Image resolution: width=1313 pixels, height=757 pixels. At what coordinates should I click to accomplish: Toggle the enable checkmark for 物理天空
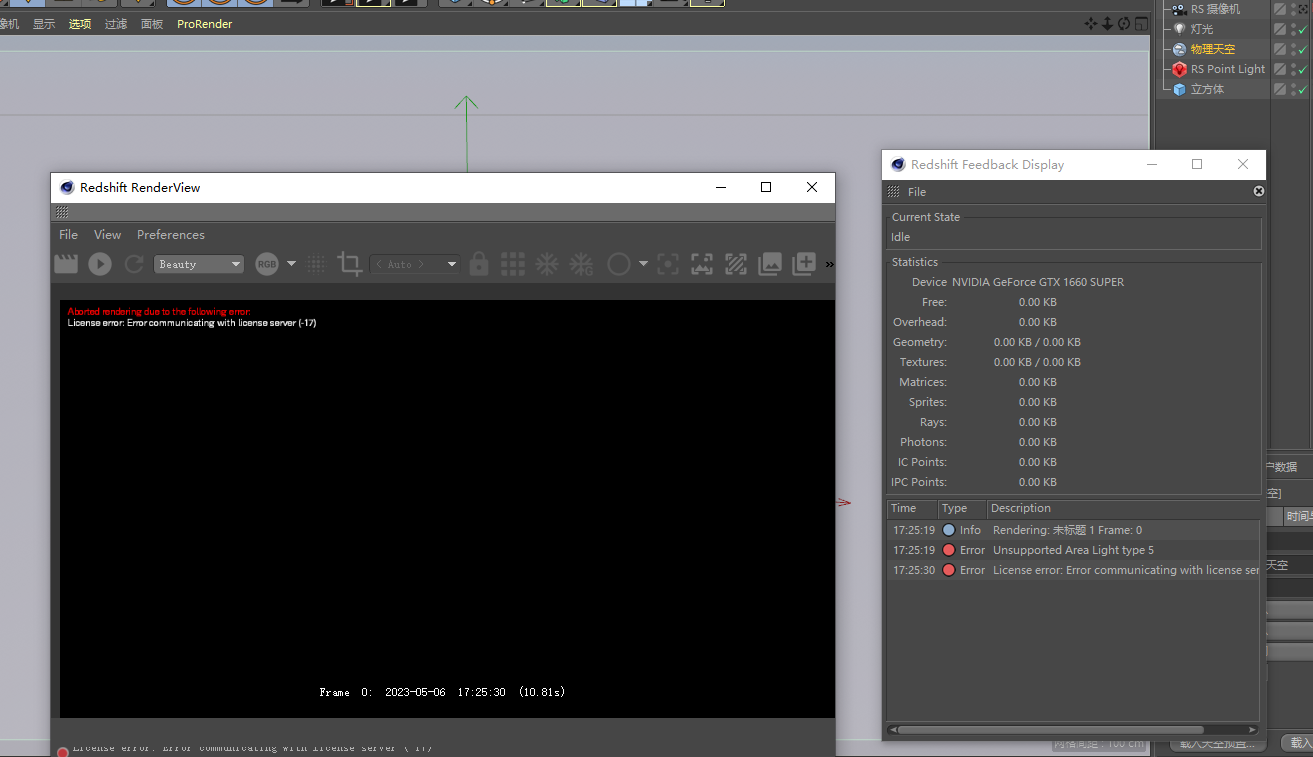1302,49
